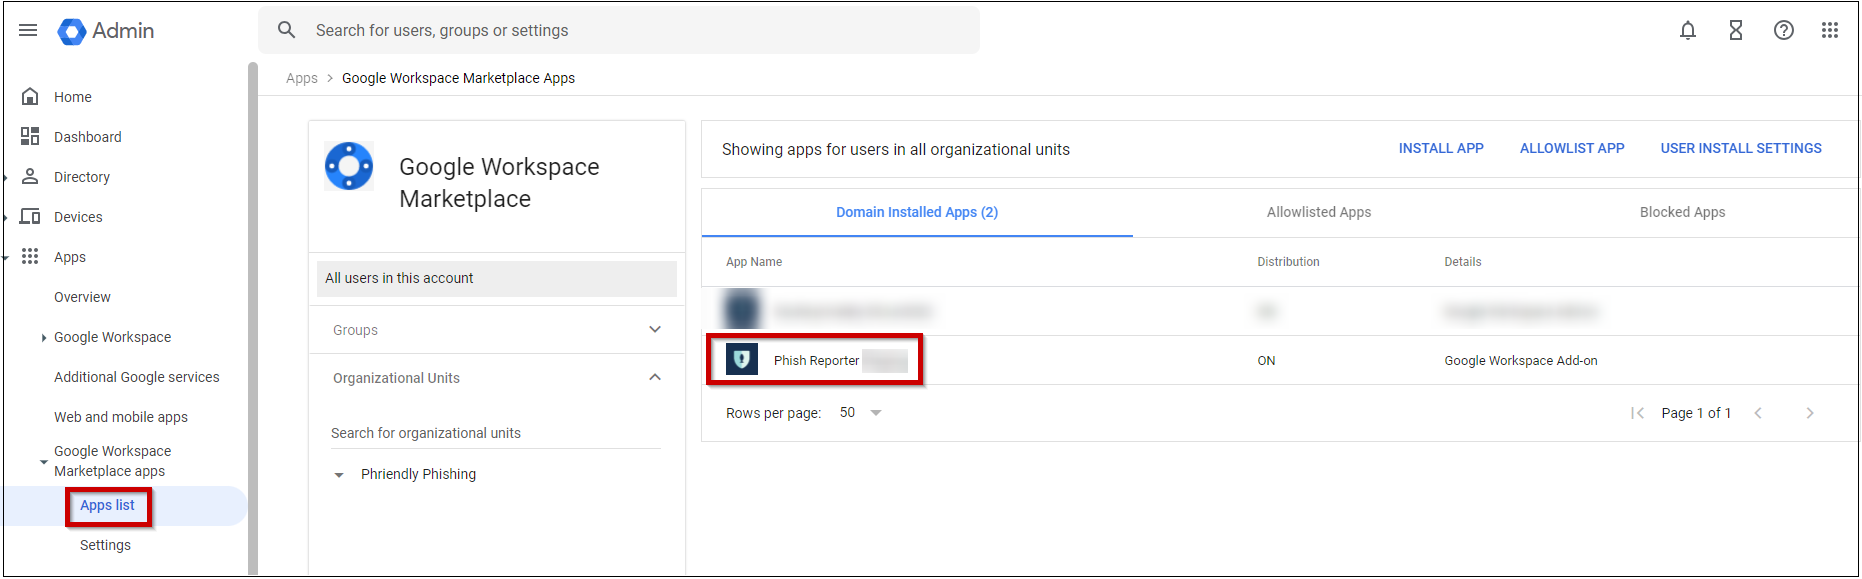Click the Phish Reporter shield icon

pyautogui.click(x=742, y=360)
